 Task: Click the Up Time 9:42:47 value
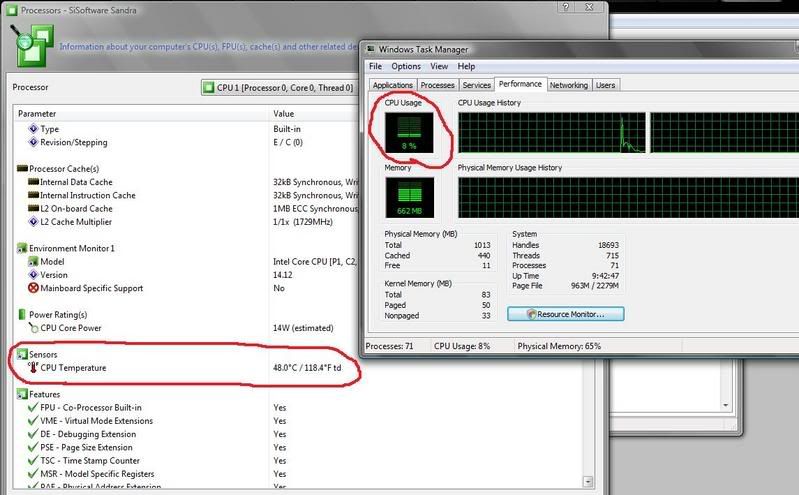click(605, 276)
